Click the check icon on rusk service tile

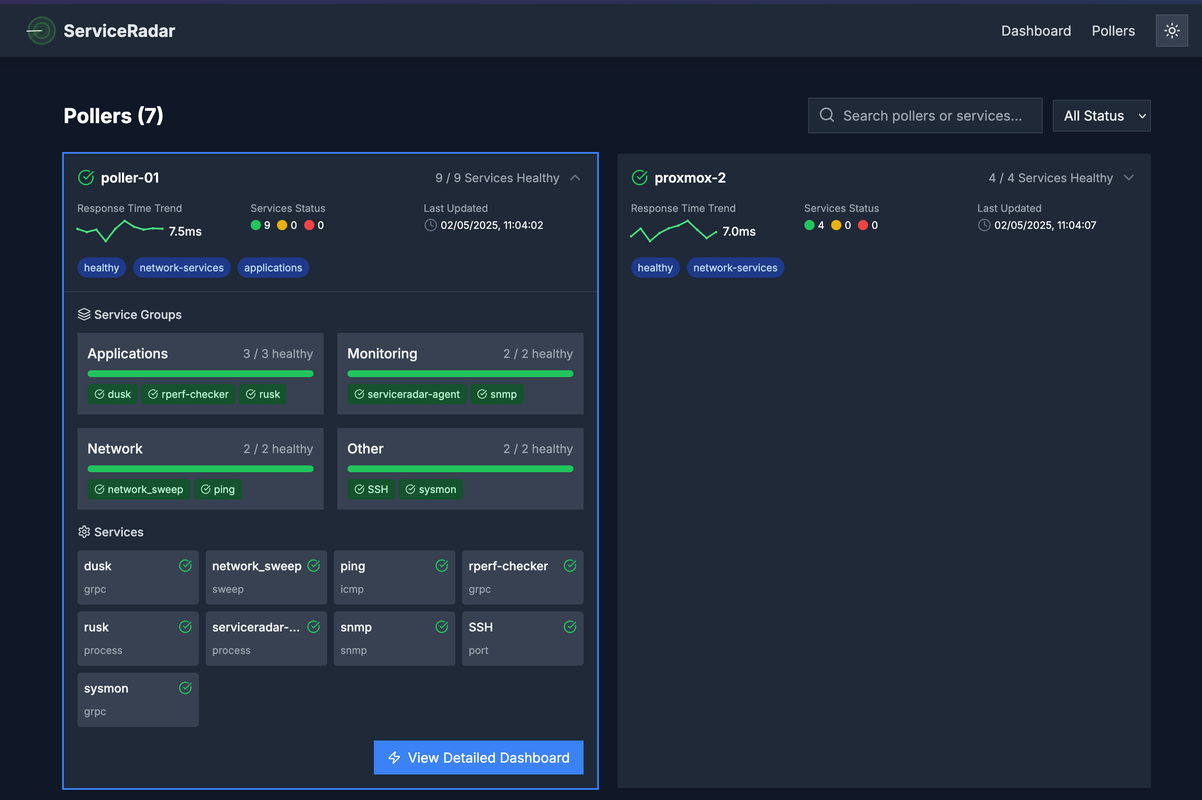pos(185,627)
